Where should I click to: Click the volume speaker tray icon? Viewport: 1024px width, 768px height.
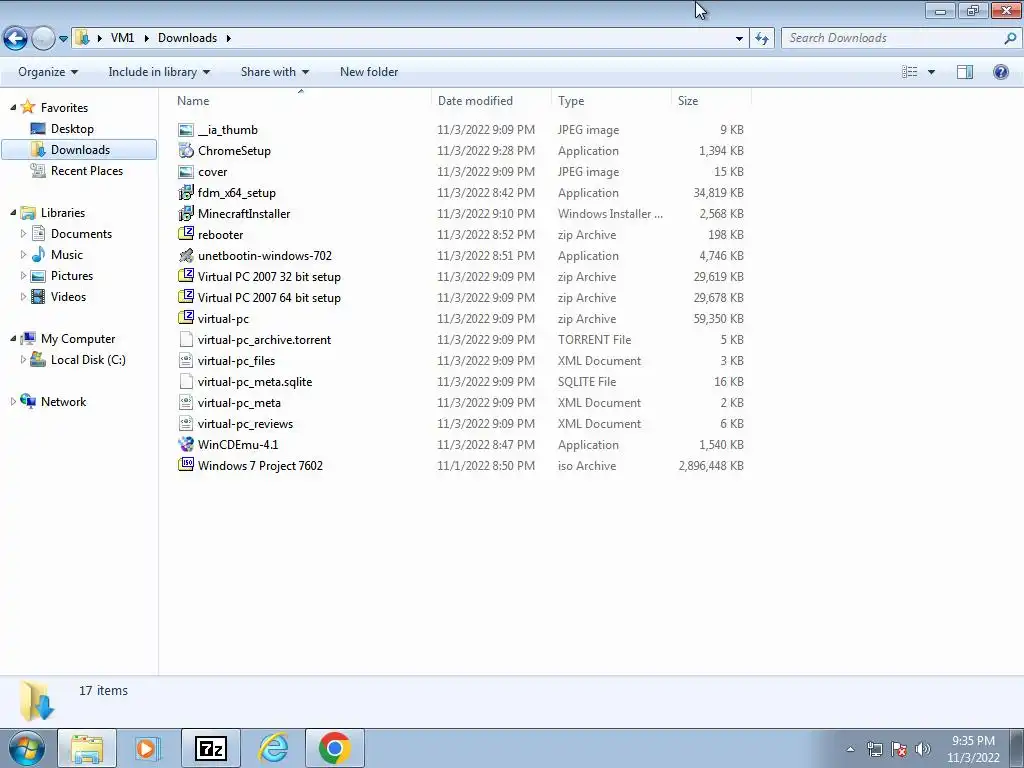(922, 749)
